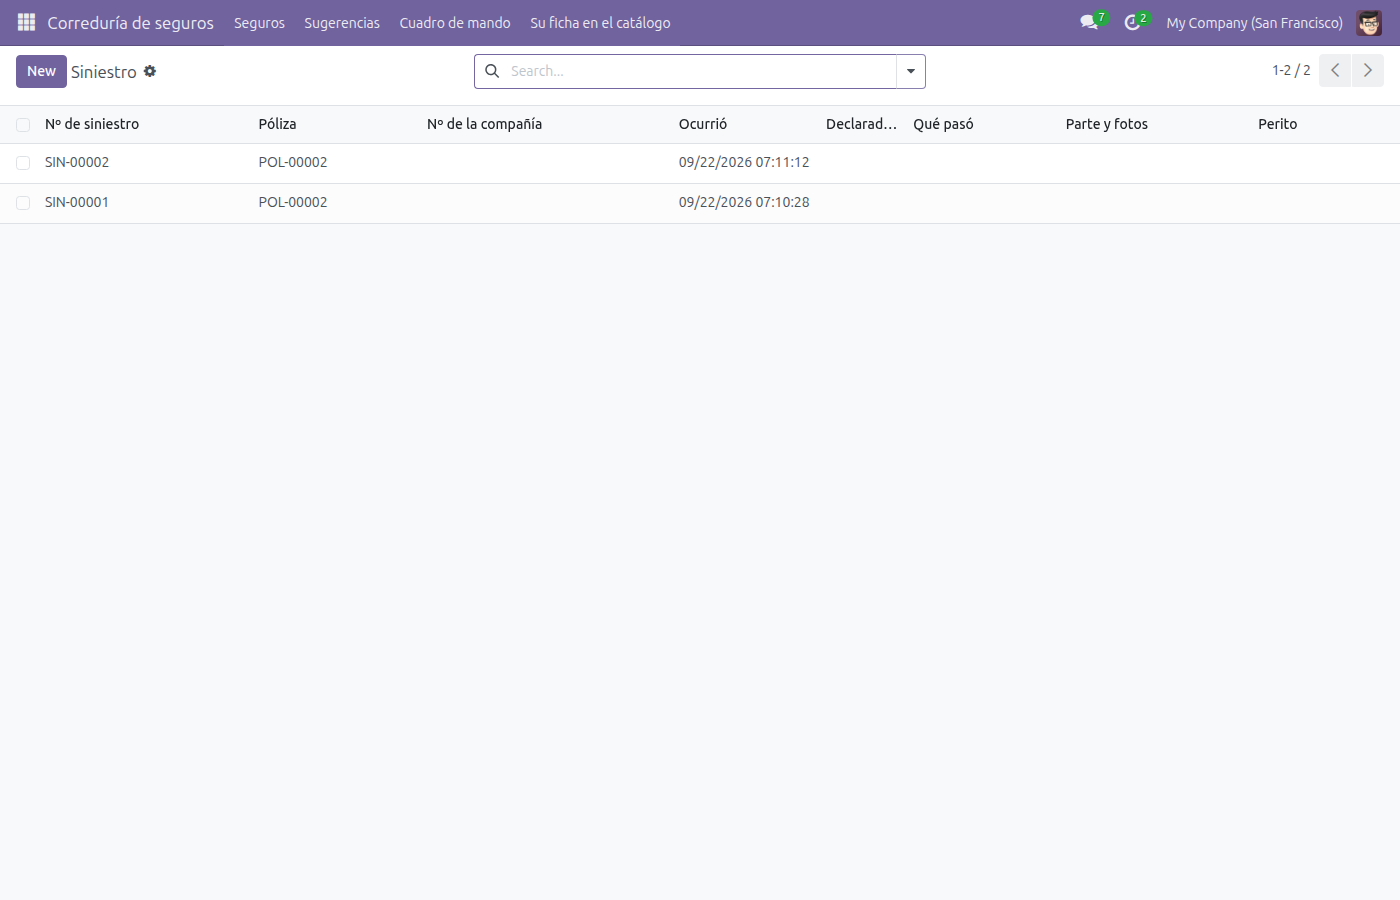1400x900 pixels.
Task: Open the Sugerencias menu
Action: (342, 22)
